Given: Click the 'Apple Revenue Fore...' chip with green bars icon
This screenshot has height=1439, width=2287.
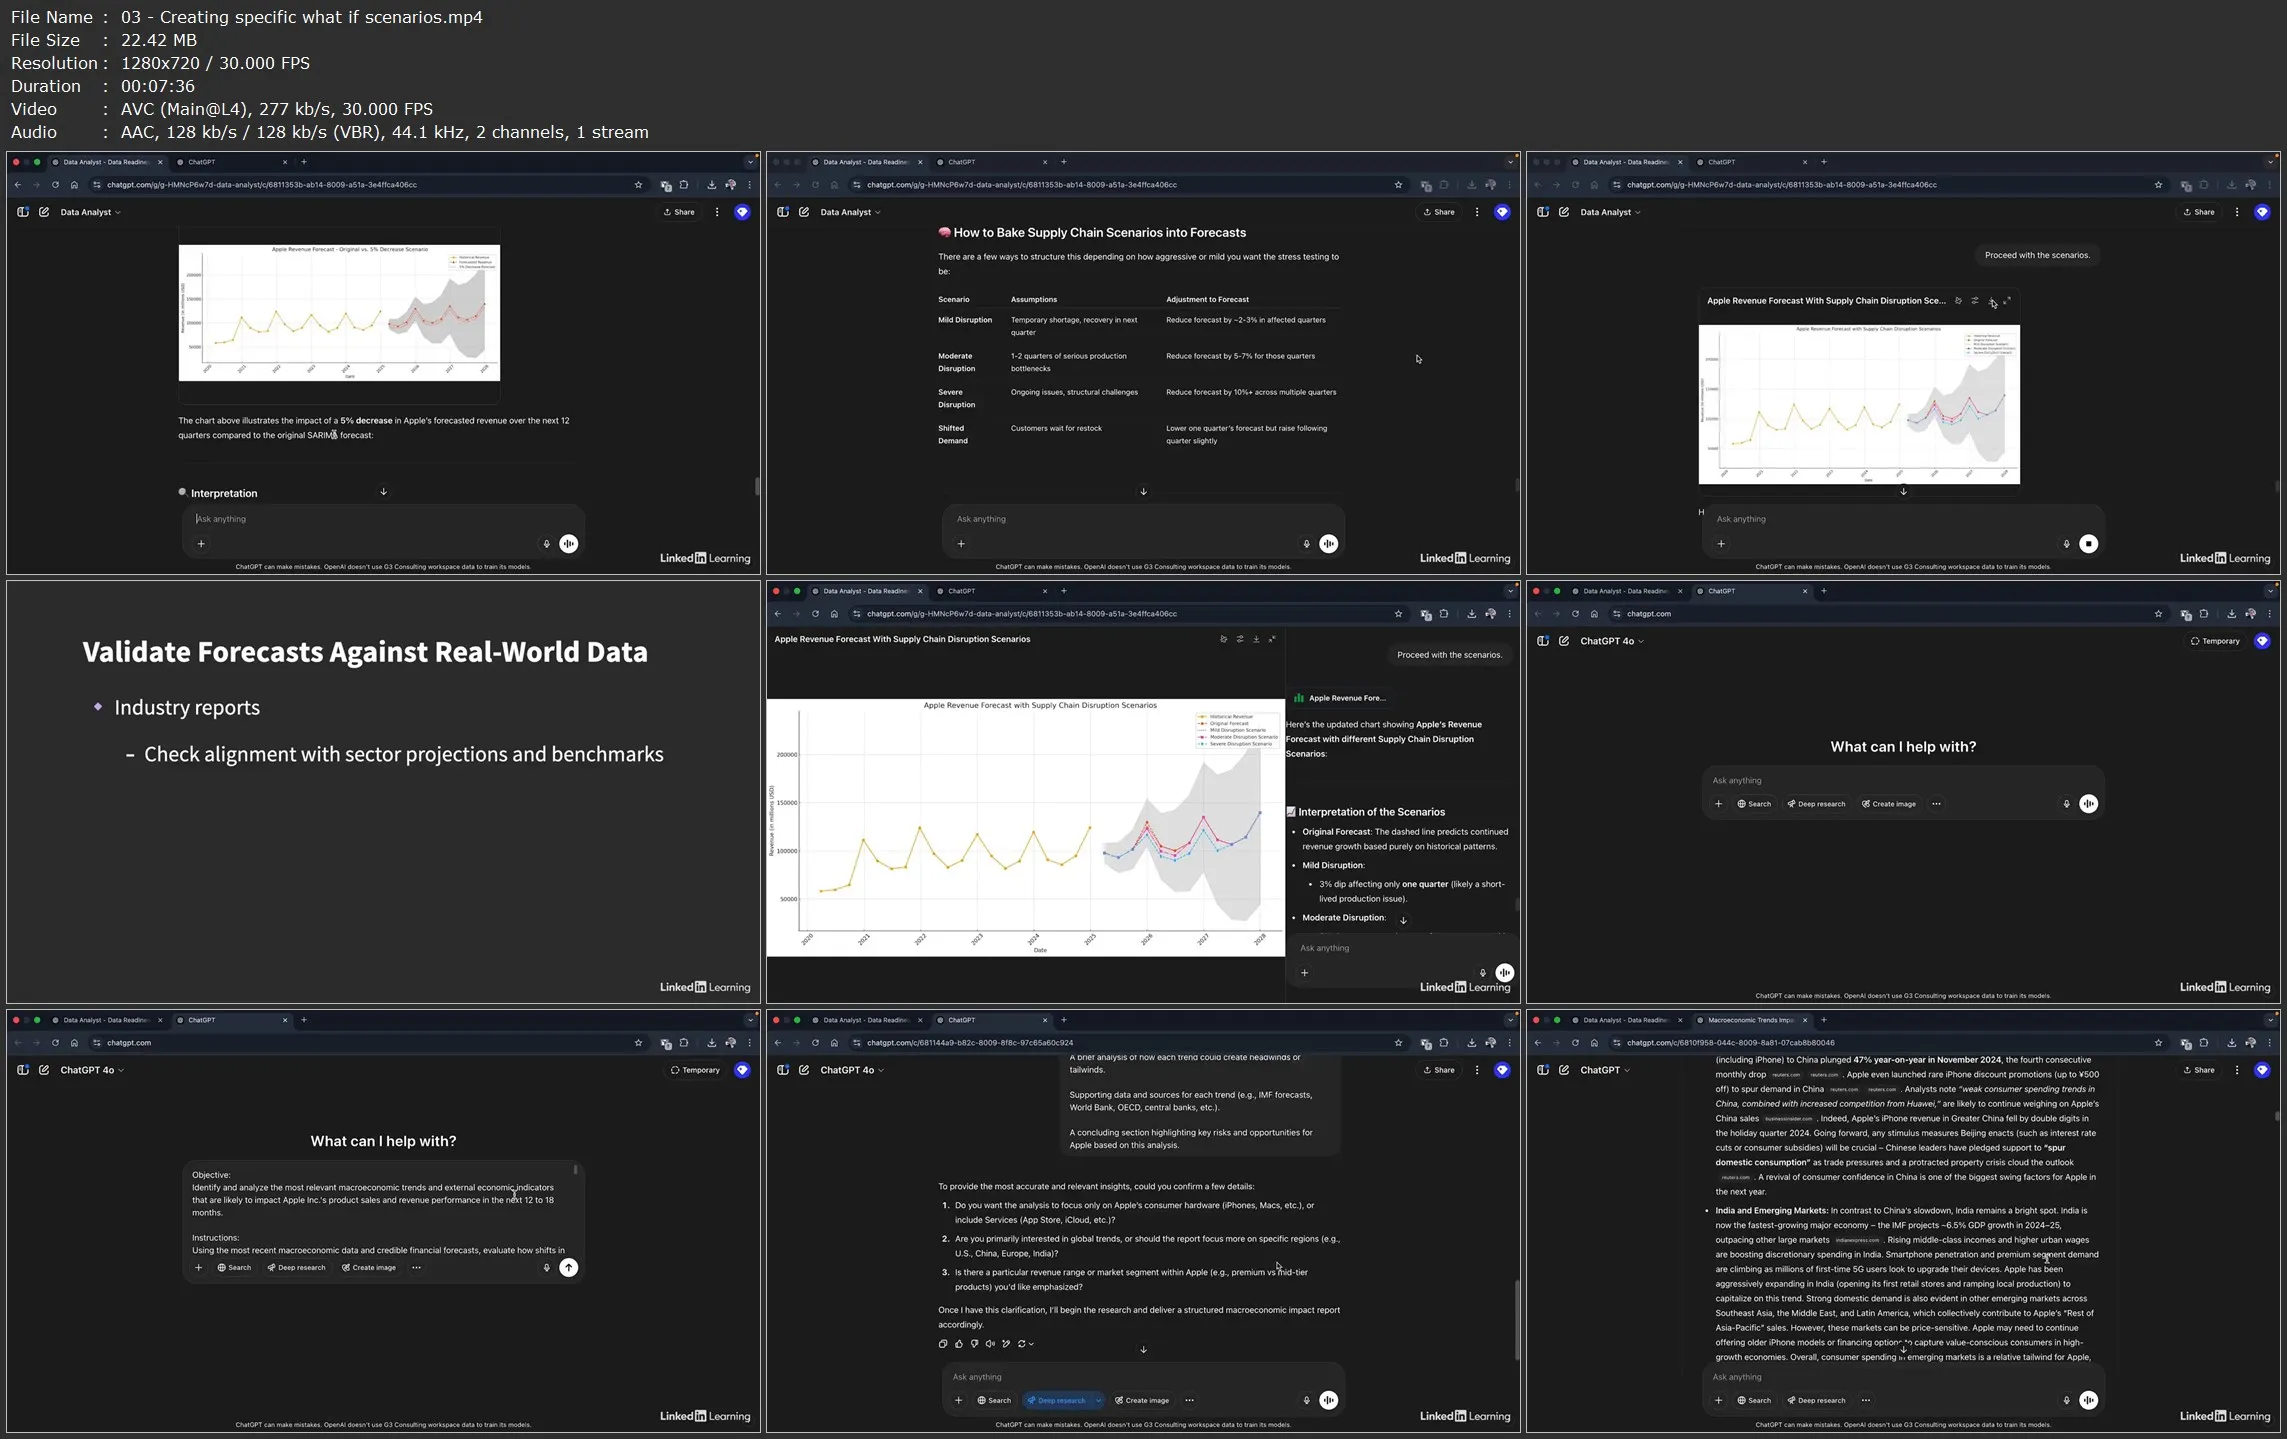Looking at the screenshot, I should [1340, 698].
